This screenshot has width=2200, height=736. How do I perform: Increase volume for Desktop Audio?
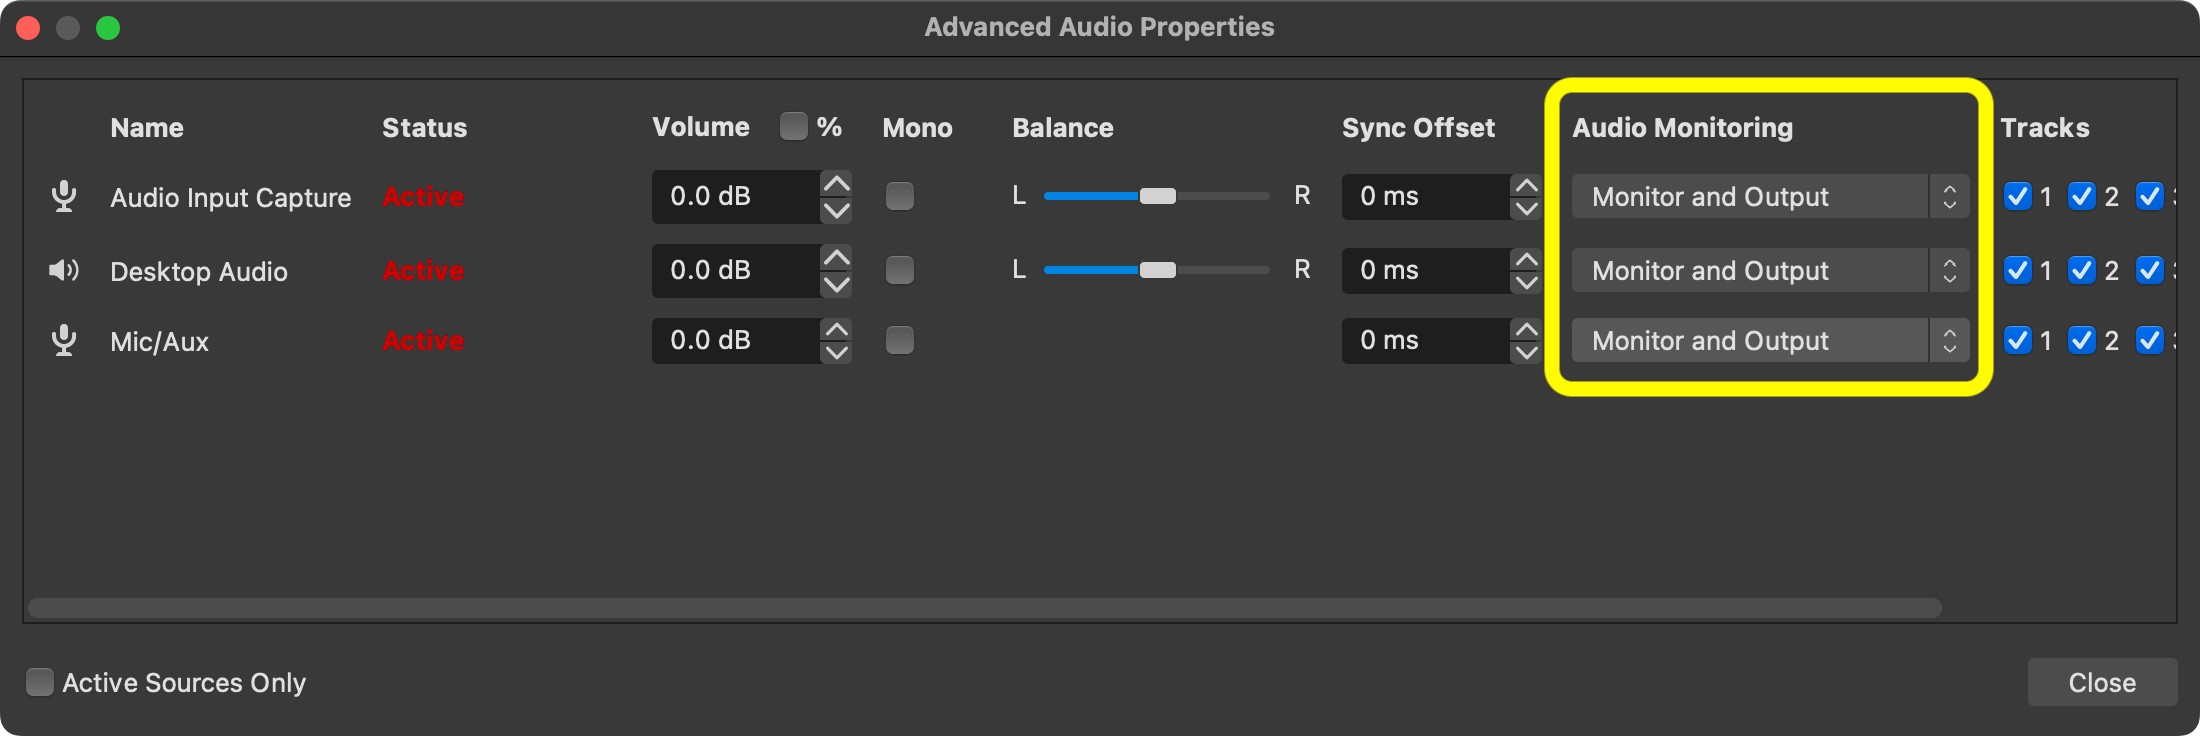coord(836,258)
